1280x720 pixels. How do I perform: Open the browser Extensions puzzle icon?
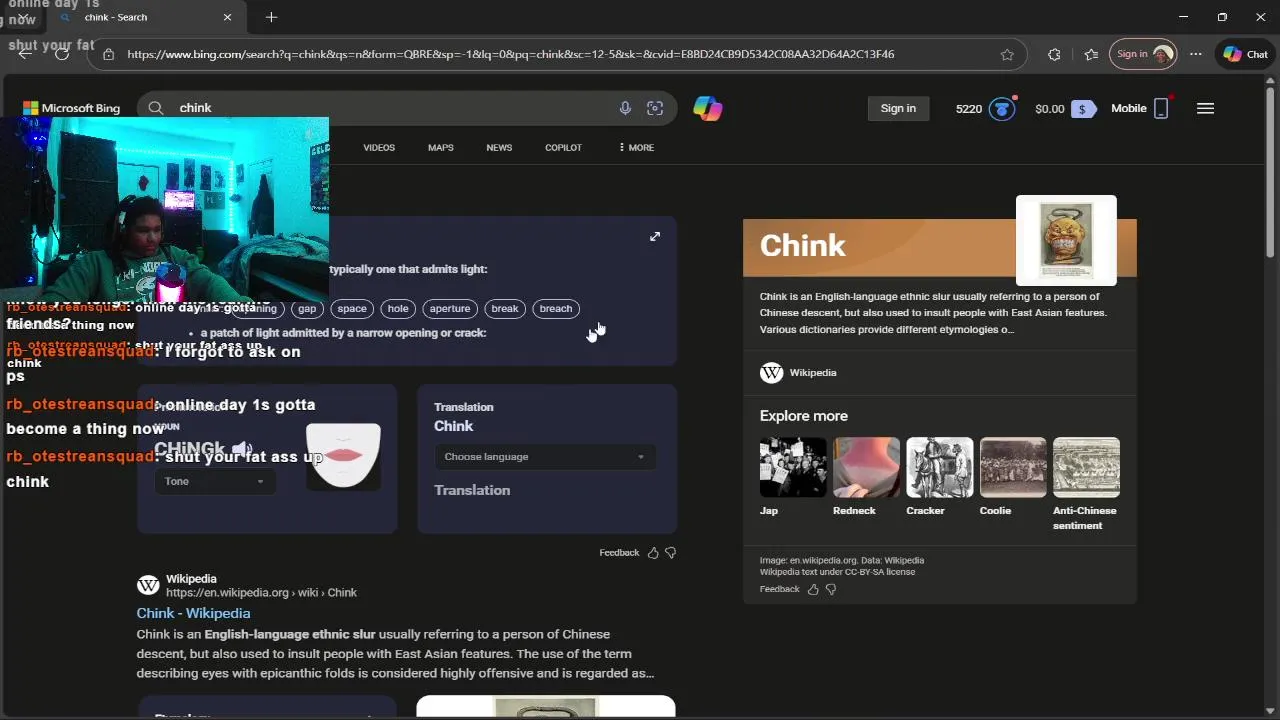click(1054, 54)
